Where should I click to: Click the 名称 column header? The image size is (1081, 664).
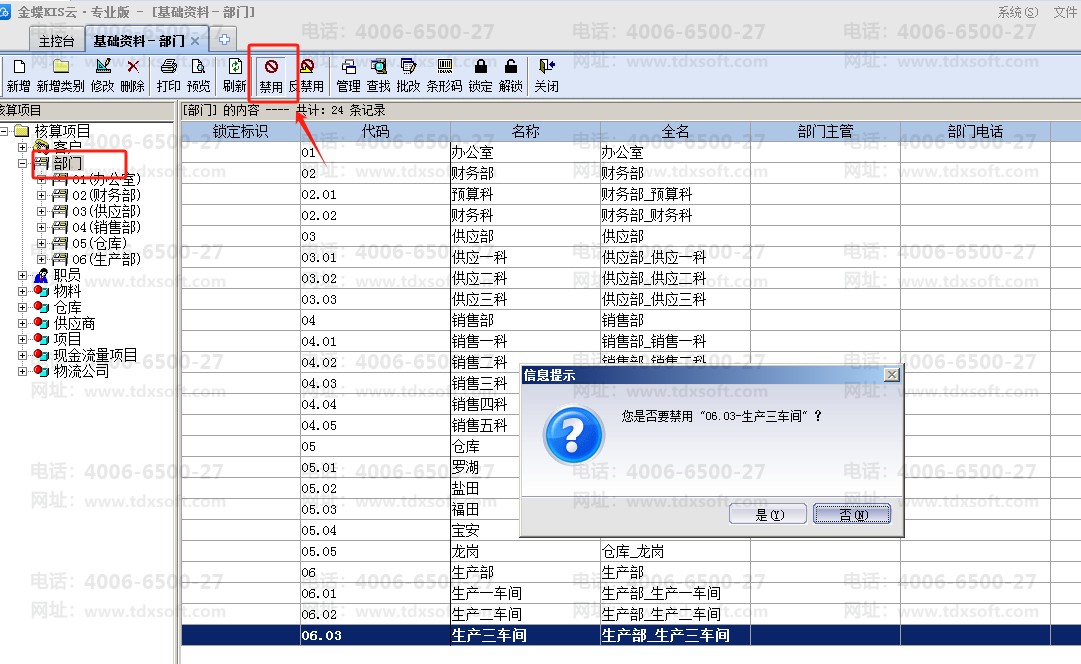pyautogui.click(x=525, y=131)
